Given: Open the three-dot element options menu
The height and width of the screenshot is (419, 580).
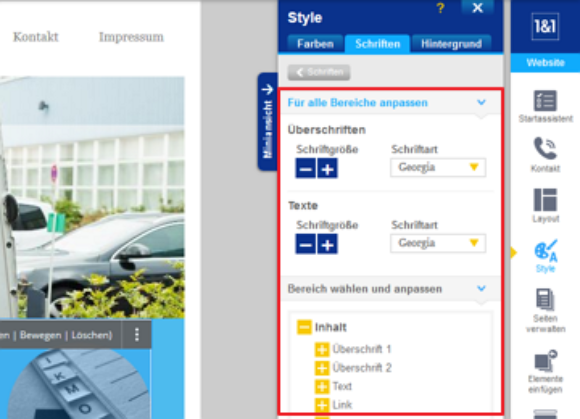Looking at the screenshot, I should pyautogui.click(x=136, y=335).
